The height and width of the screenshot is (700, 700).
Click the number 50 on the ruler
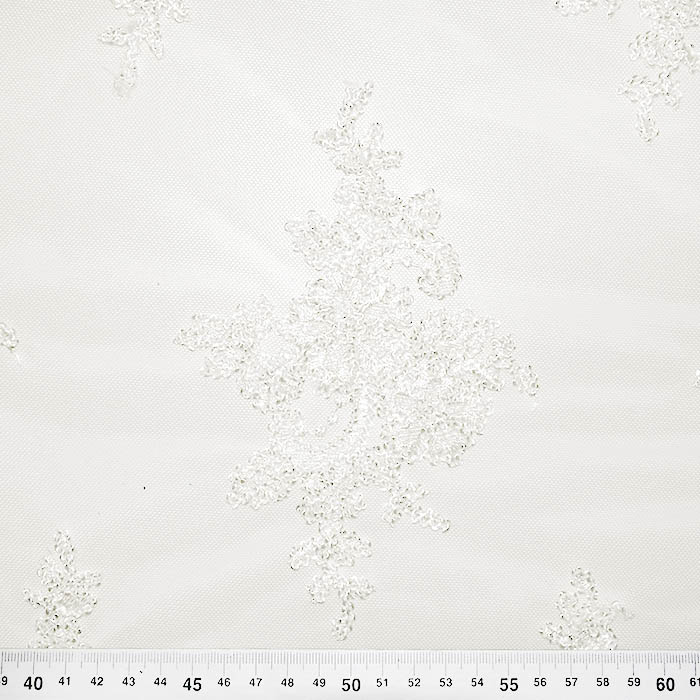coord(350,684)
